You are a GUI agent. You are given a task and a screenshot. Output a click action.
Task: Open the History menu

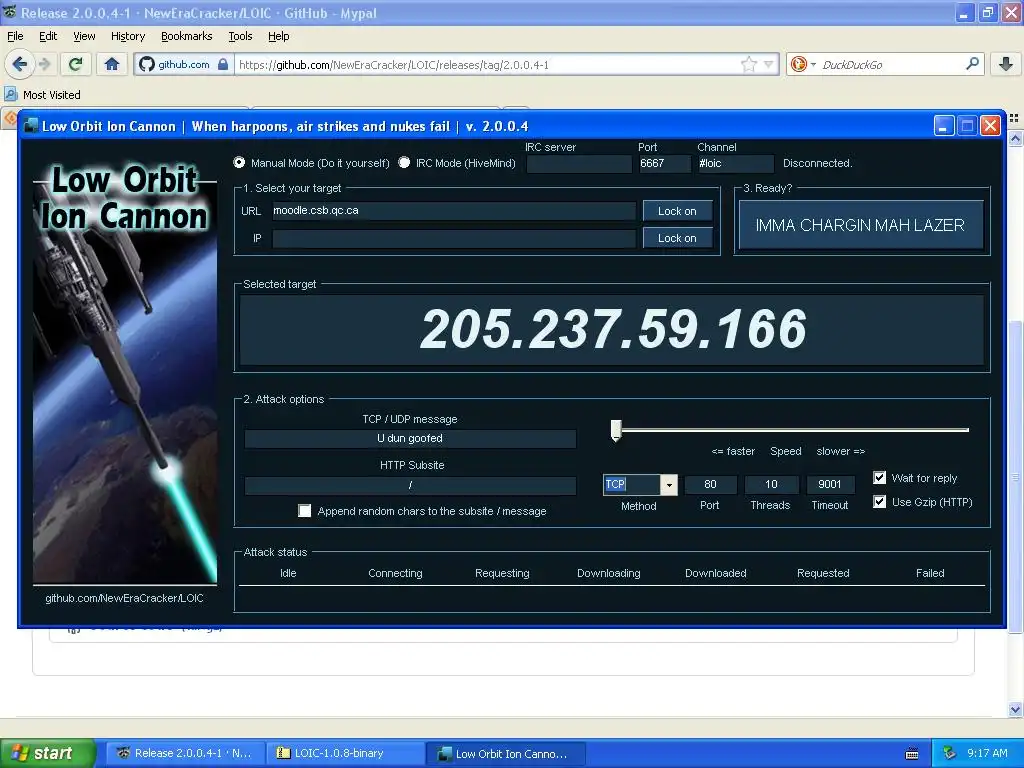127,36
